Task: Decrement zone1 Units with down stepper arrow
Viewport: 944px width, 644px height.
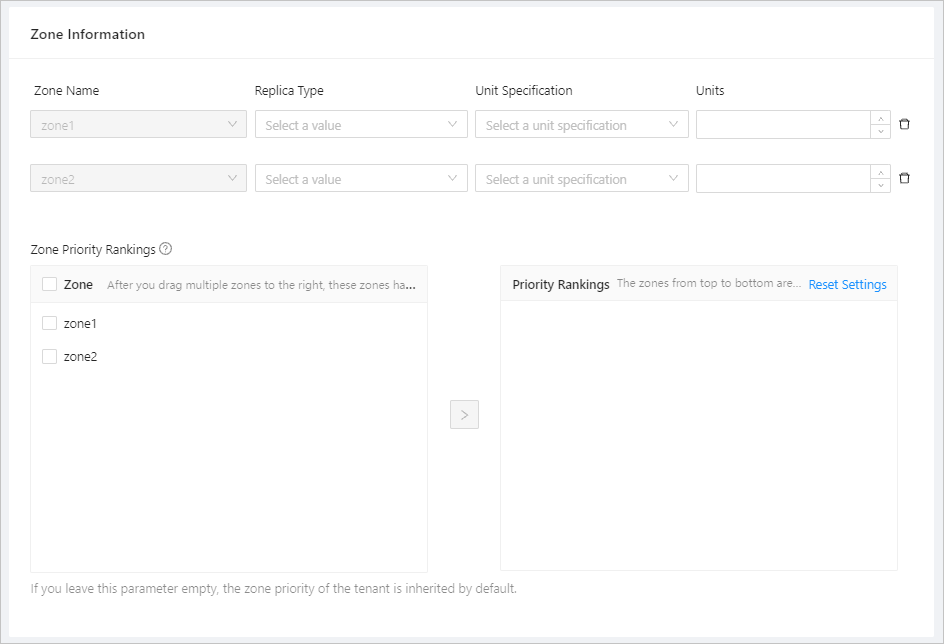Action: click(x=879, y=130)
